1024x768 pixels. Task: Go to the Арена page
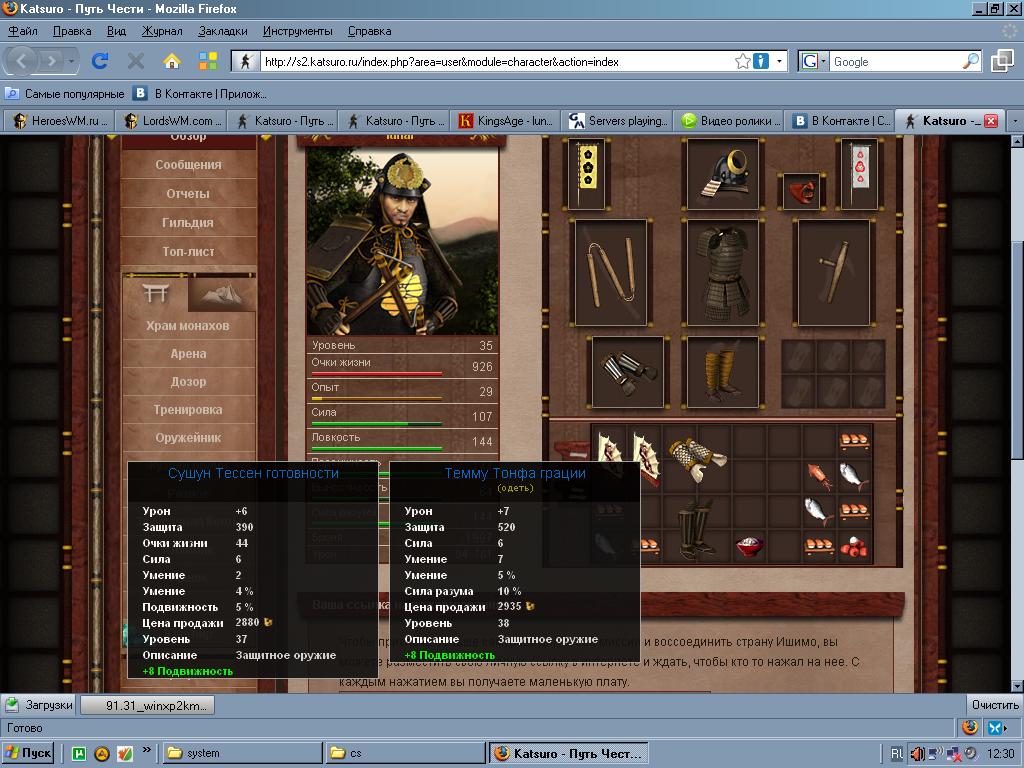tap(188, 353)
